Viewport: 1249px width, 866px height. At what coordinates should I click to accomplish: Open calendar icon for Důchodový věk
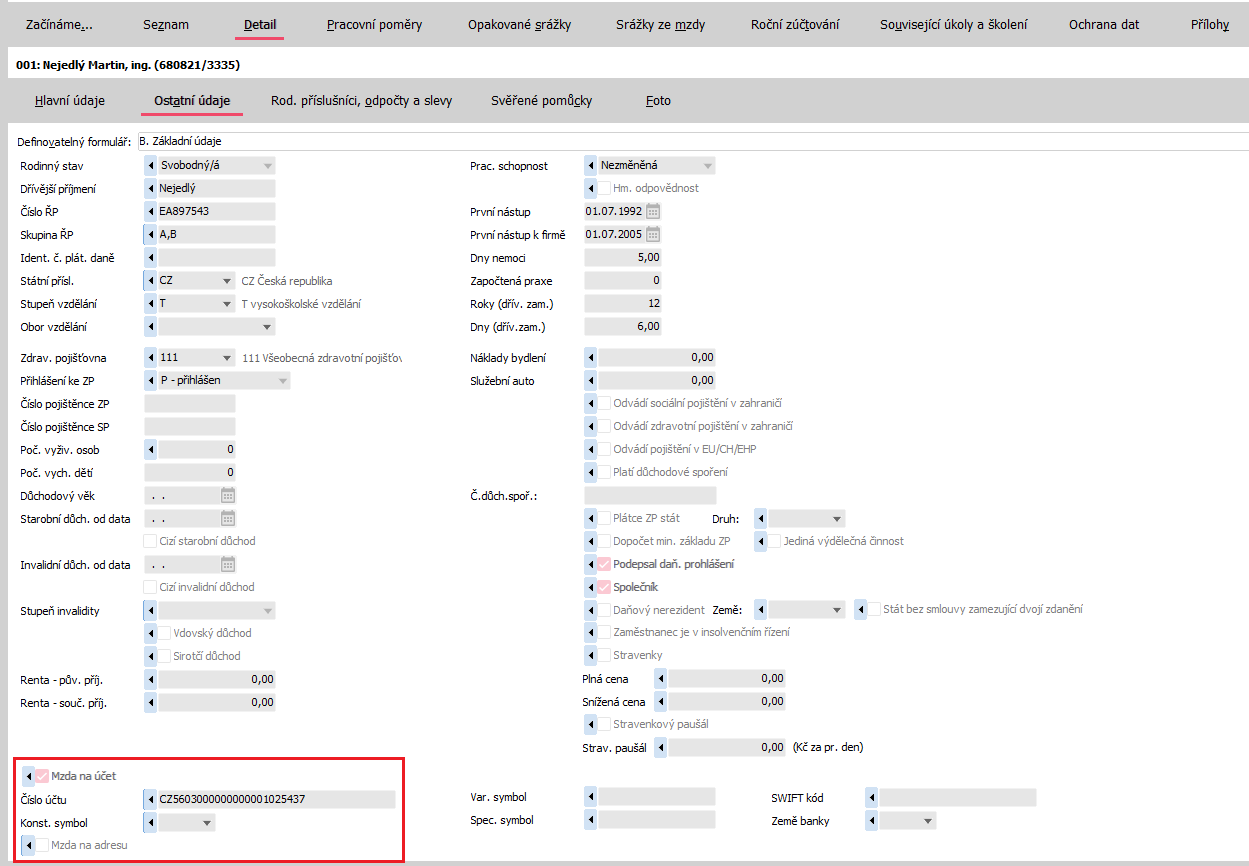pyautogui.click(x=228, y=495)
